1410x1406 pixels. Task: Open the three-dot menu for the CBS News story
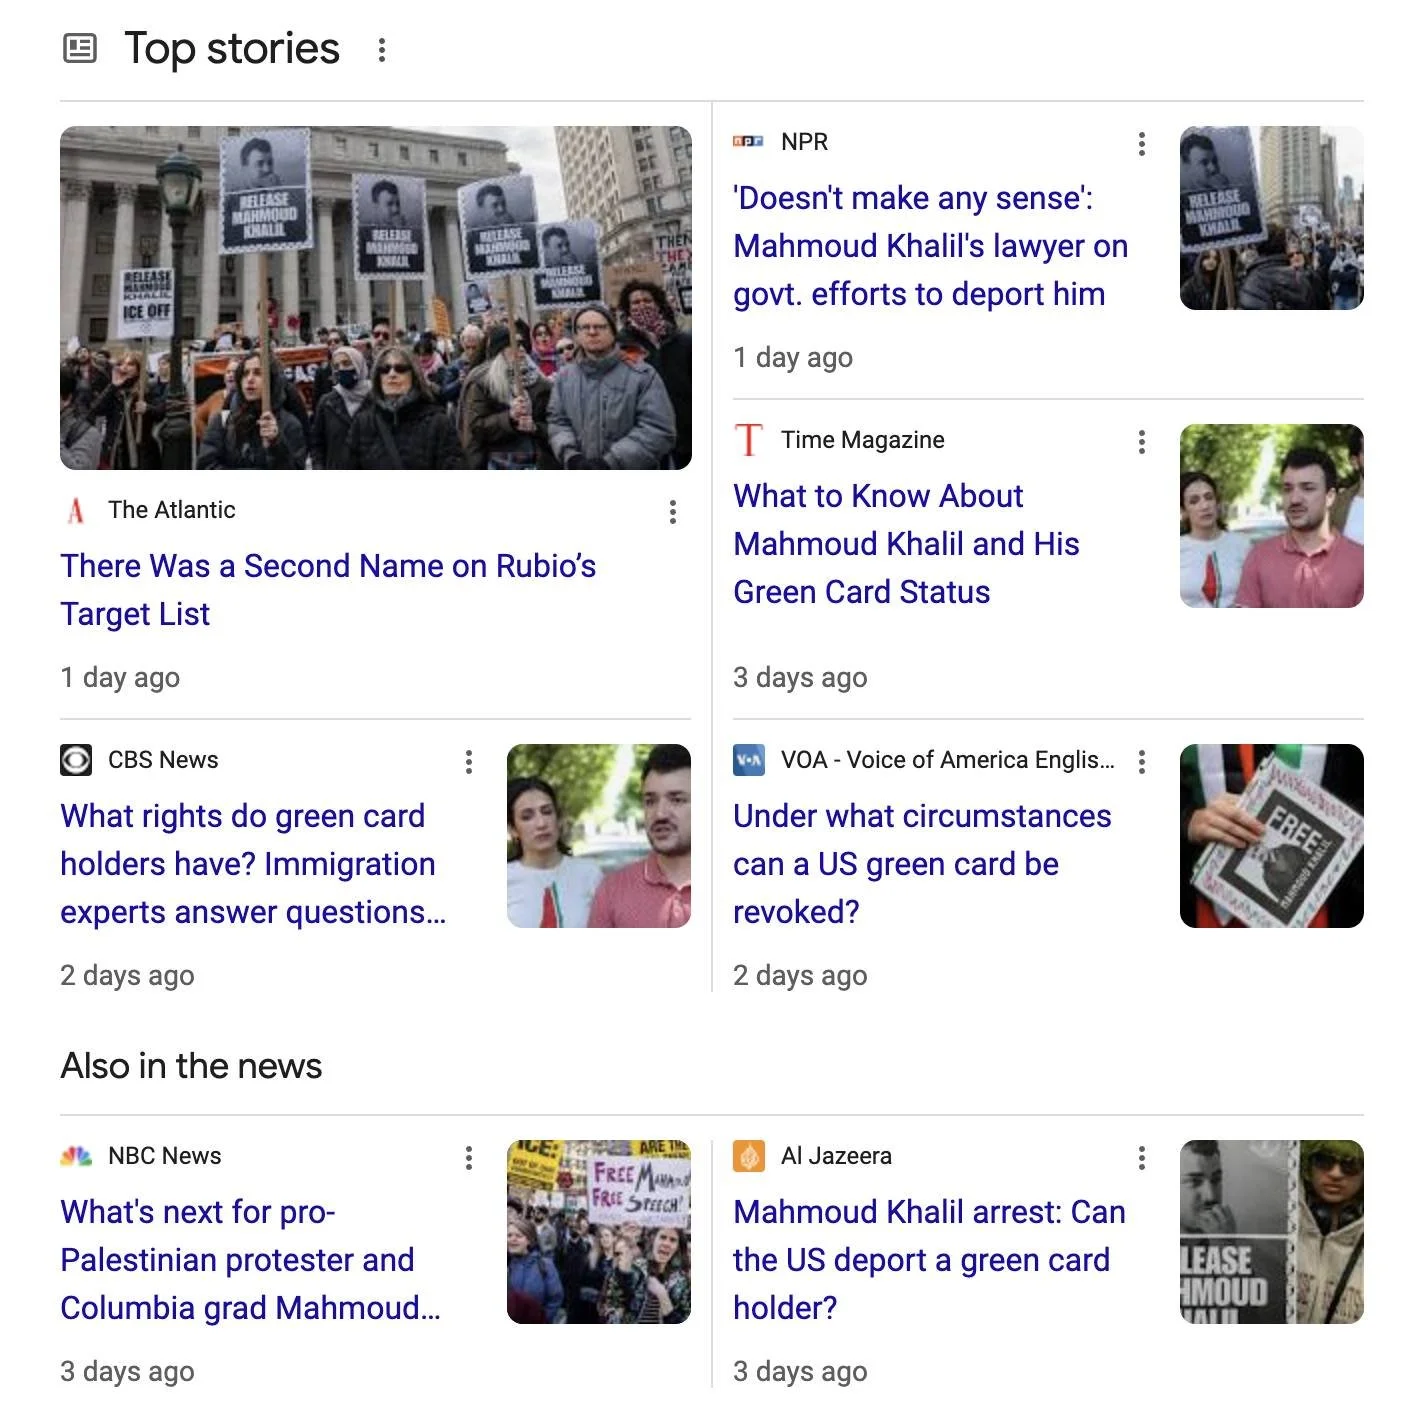(468, 762)
